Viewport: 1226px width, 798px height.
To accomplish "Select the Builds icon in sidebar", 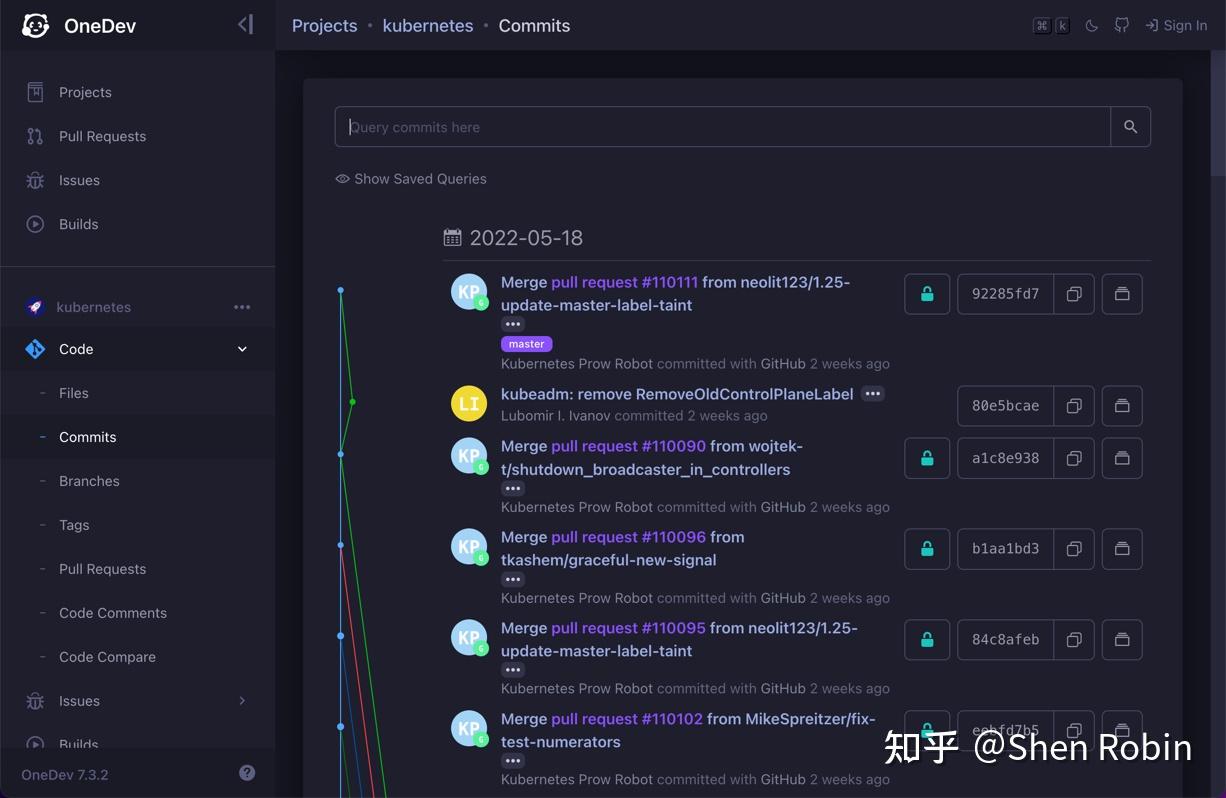I will tap(35, 224).
